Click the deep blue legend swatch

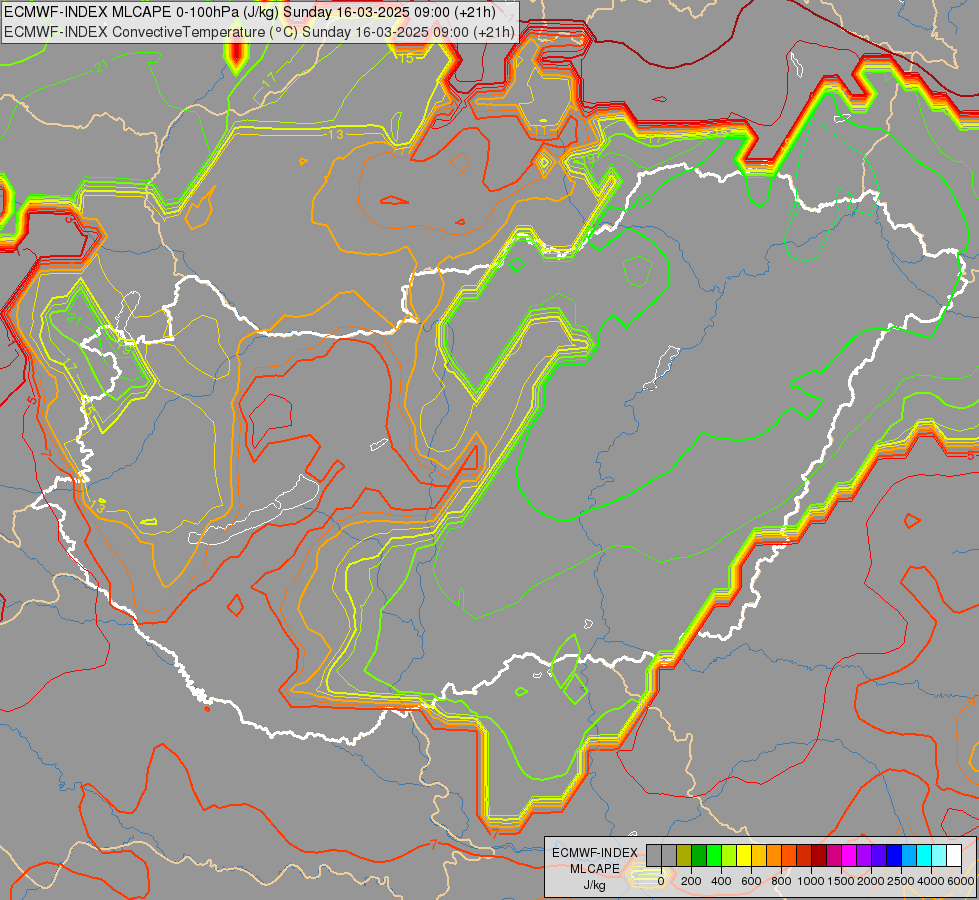[x=895, y=855]
